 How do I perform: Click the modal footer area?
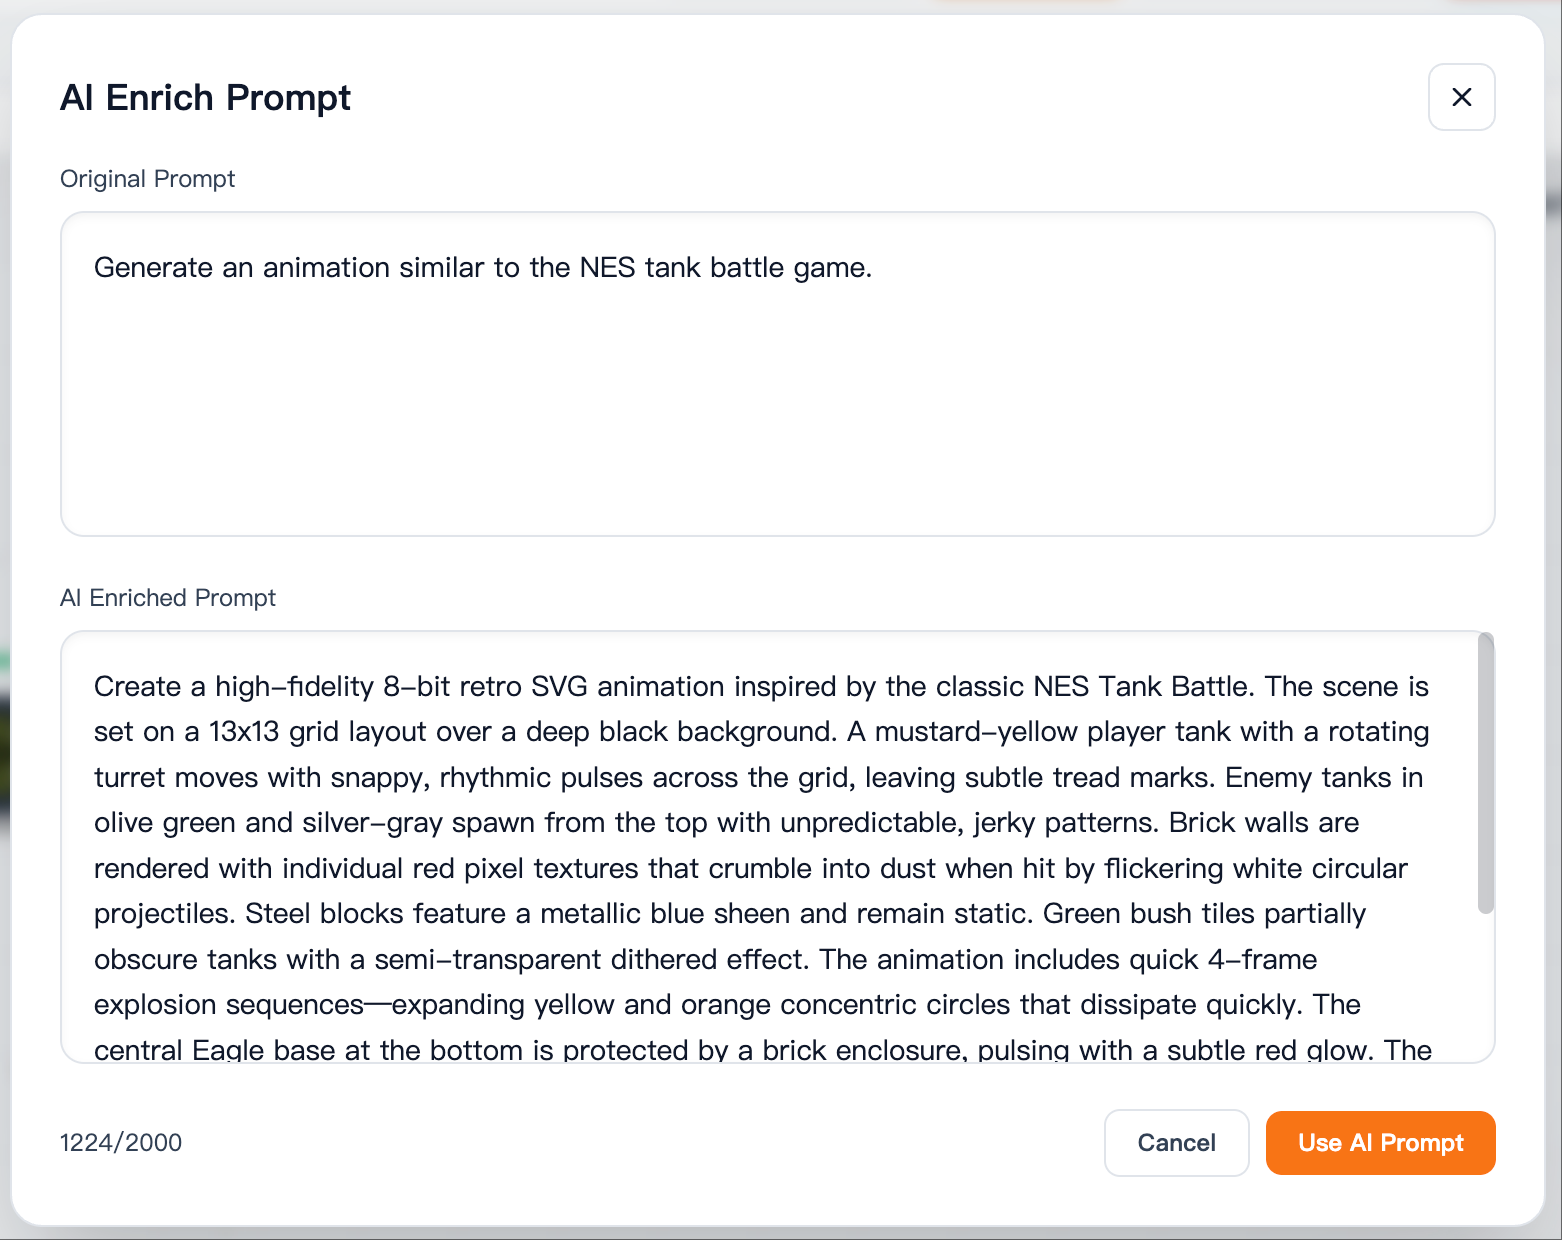click(x=700, y=1143)
